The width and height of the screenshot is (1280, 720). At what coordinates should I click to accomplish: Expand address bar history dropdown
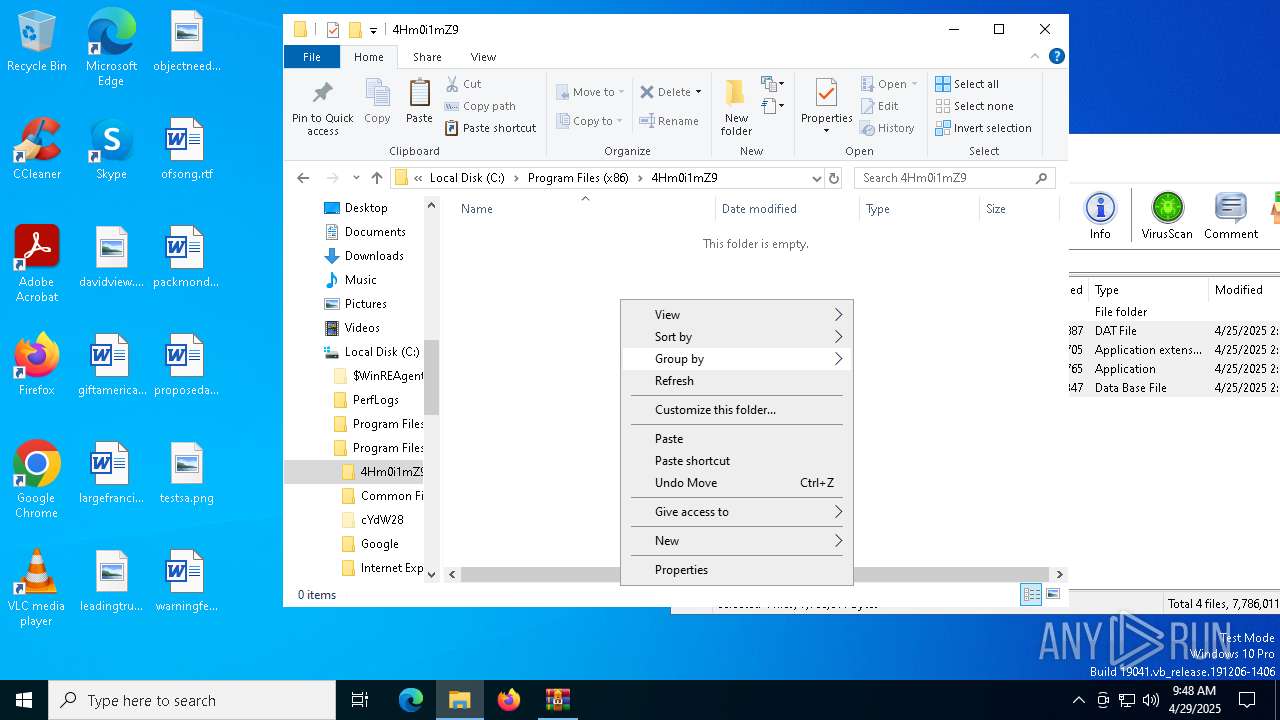[x=817, y=178]
